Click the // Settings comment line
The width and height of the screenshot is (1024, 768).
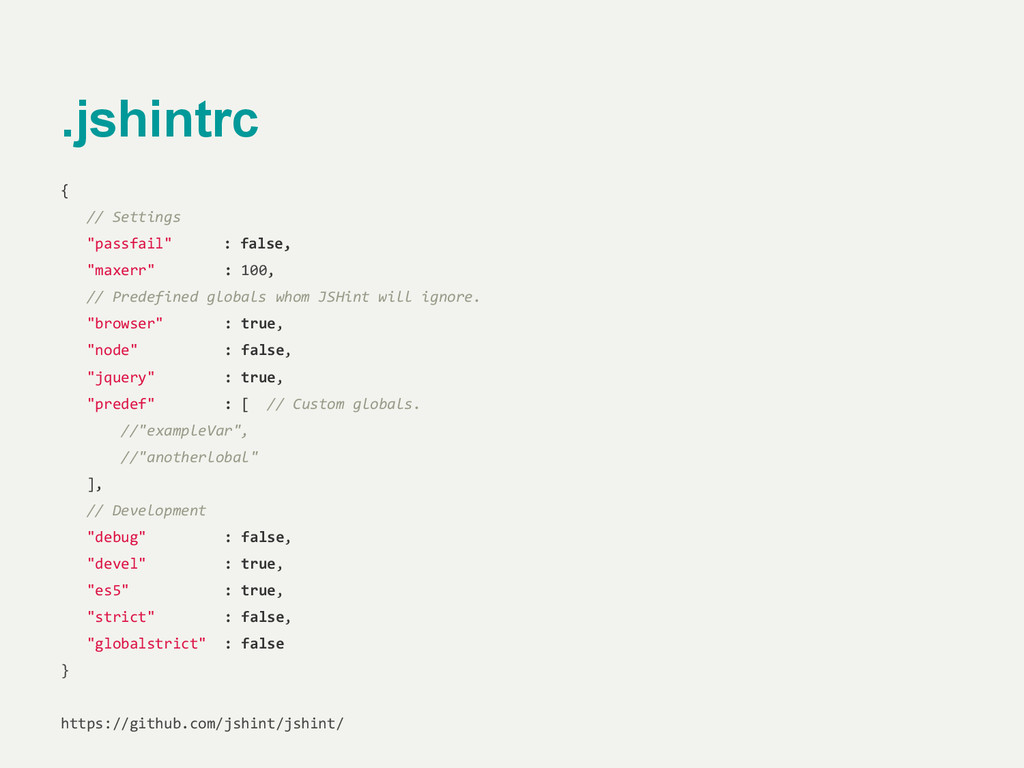[133, 217]
